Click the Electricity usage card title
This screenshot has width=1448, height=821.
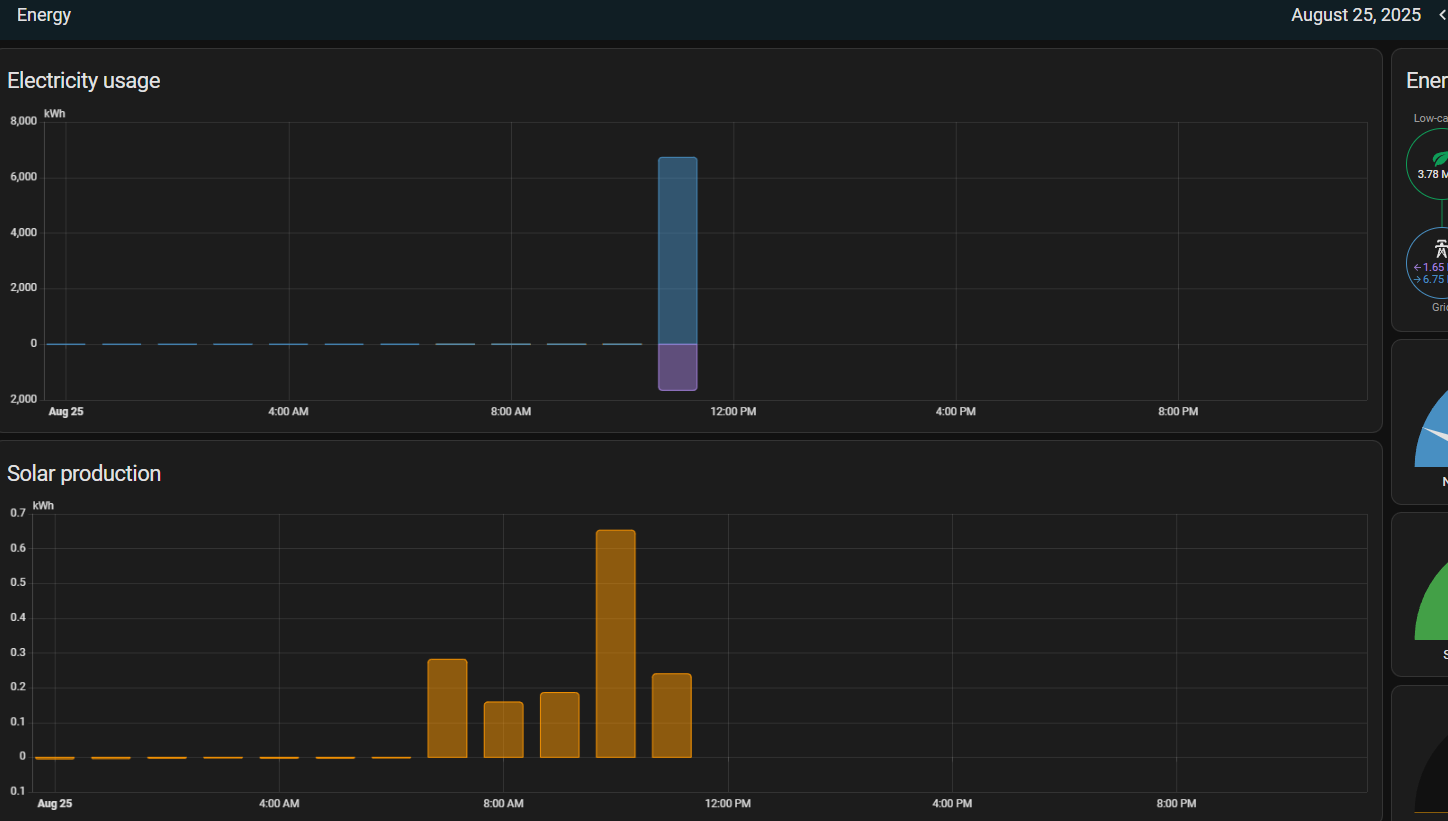click(84, 81)
